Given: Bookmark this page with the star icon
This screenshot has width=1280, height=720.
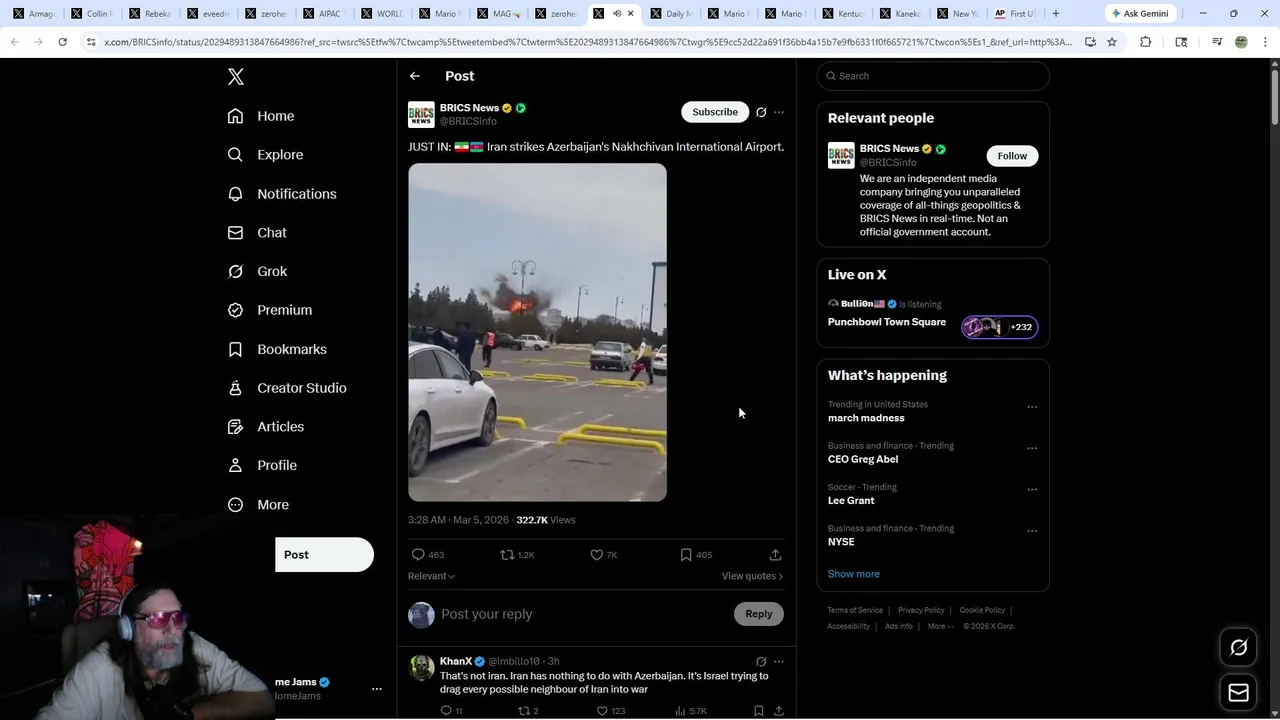Looking at the screenshot, I should tap(1111, 42).
